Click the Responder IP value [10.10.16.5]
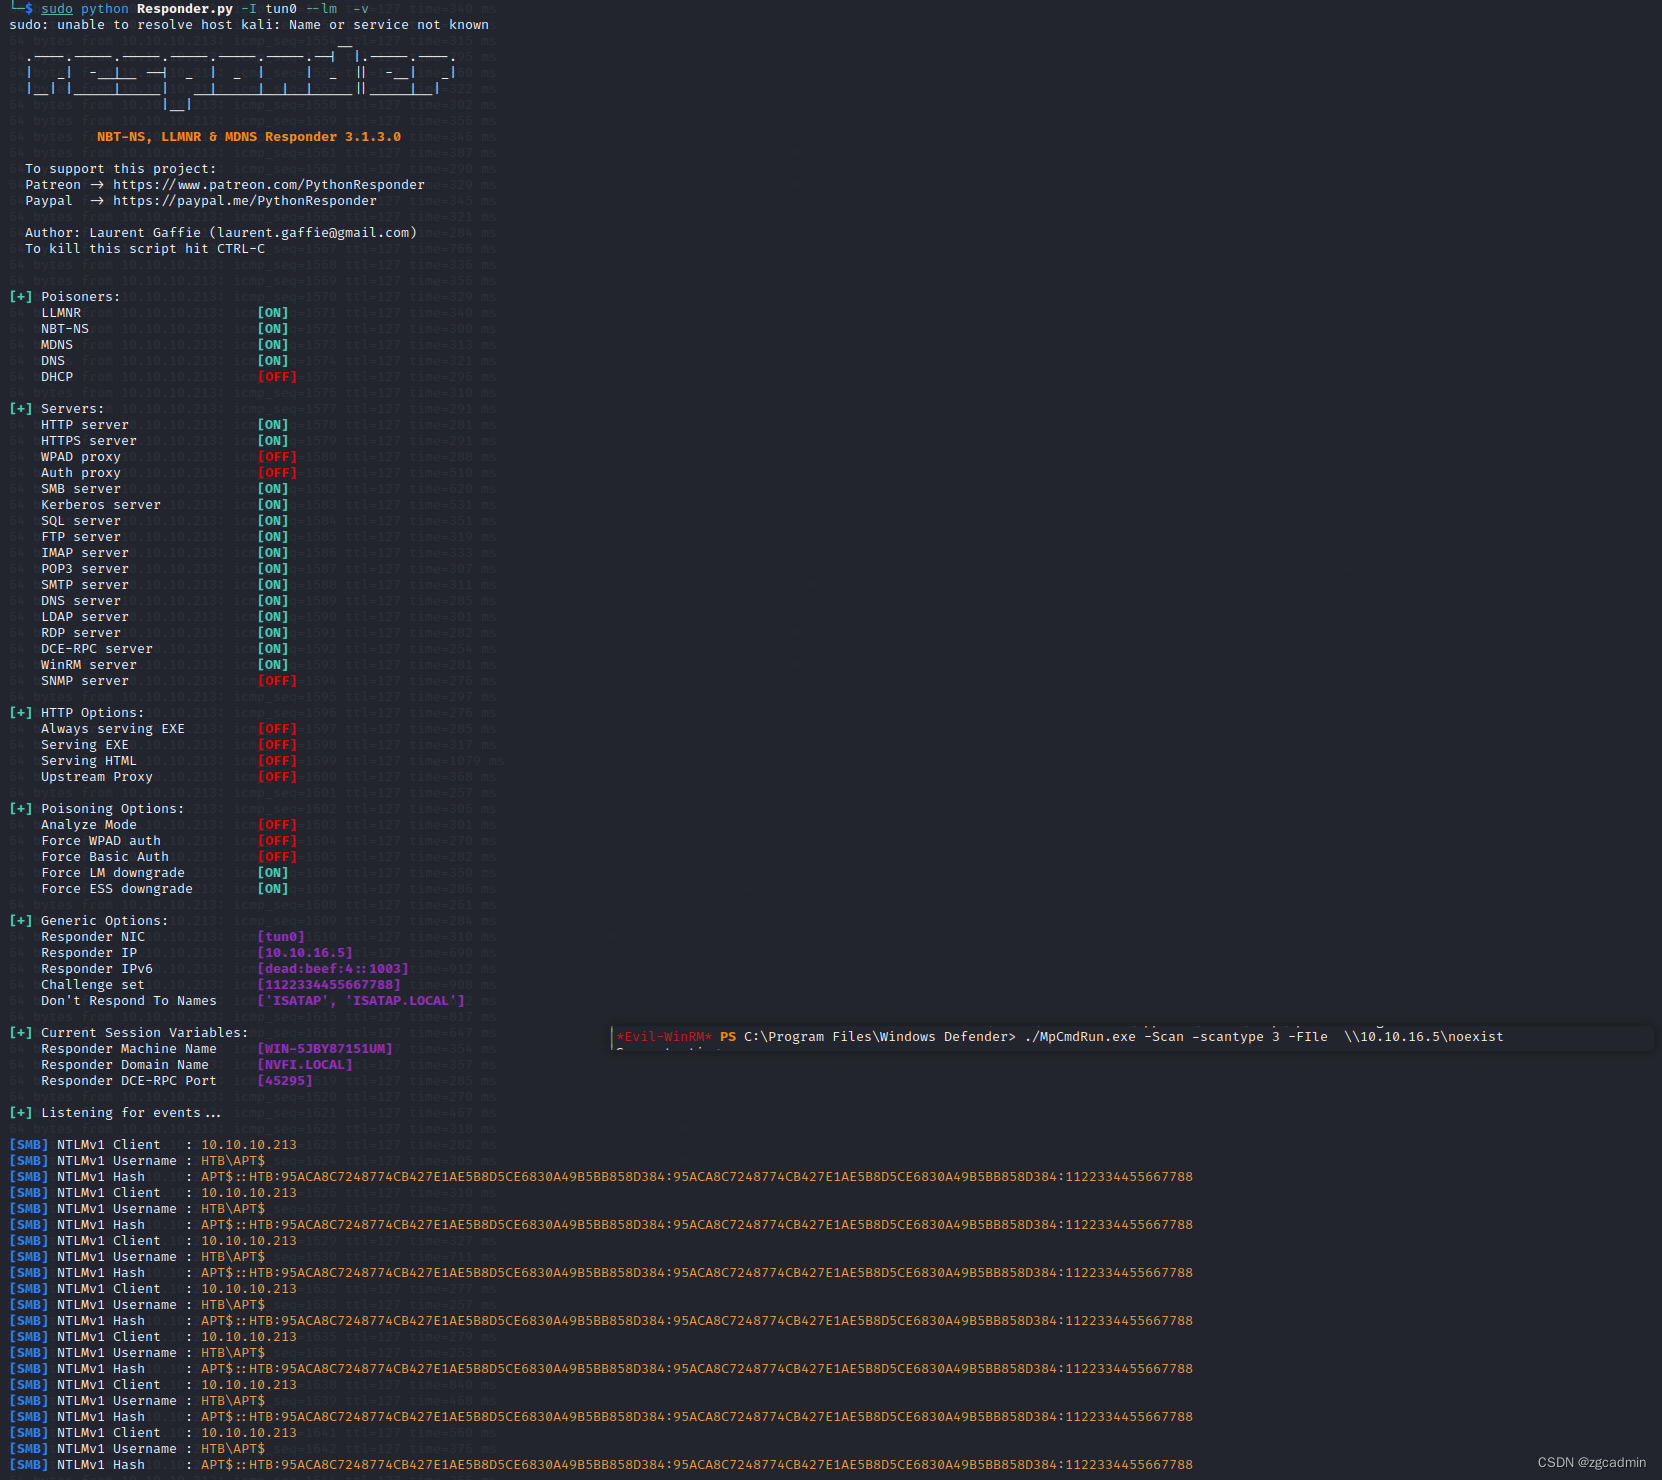The width and height of the screenshot is (1662, 1480). [305, 953]
